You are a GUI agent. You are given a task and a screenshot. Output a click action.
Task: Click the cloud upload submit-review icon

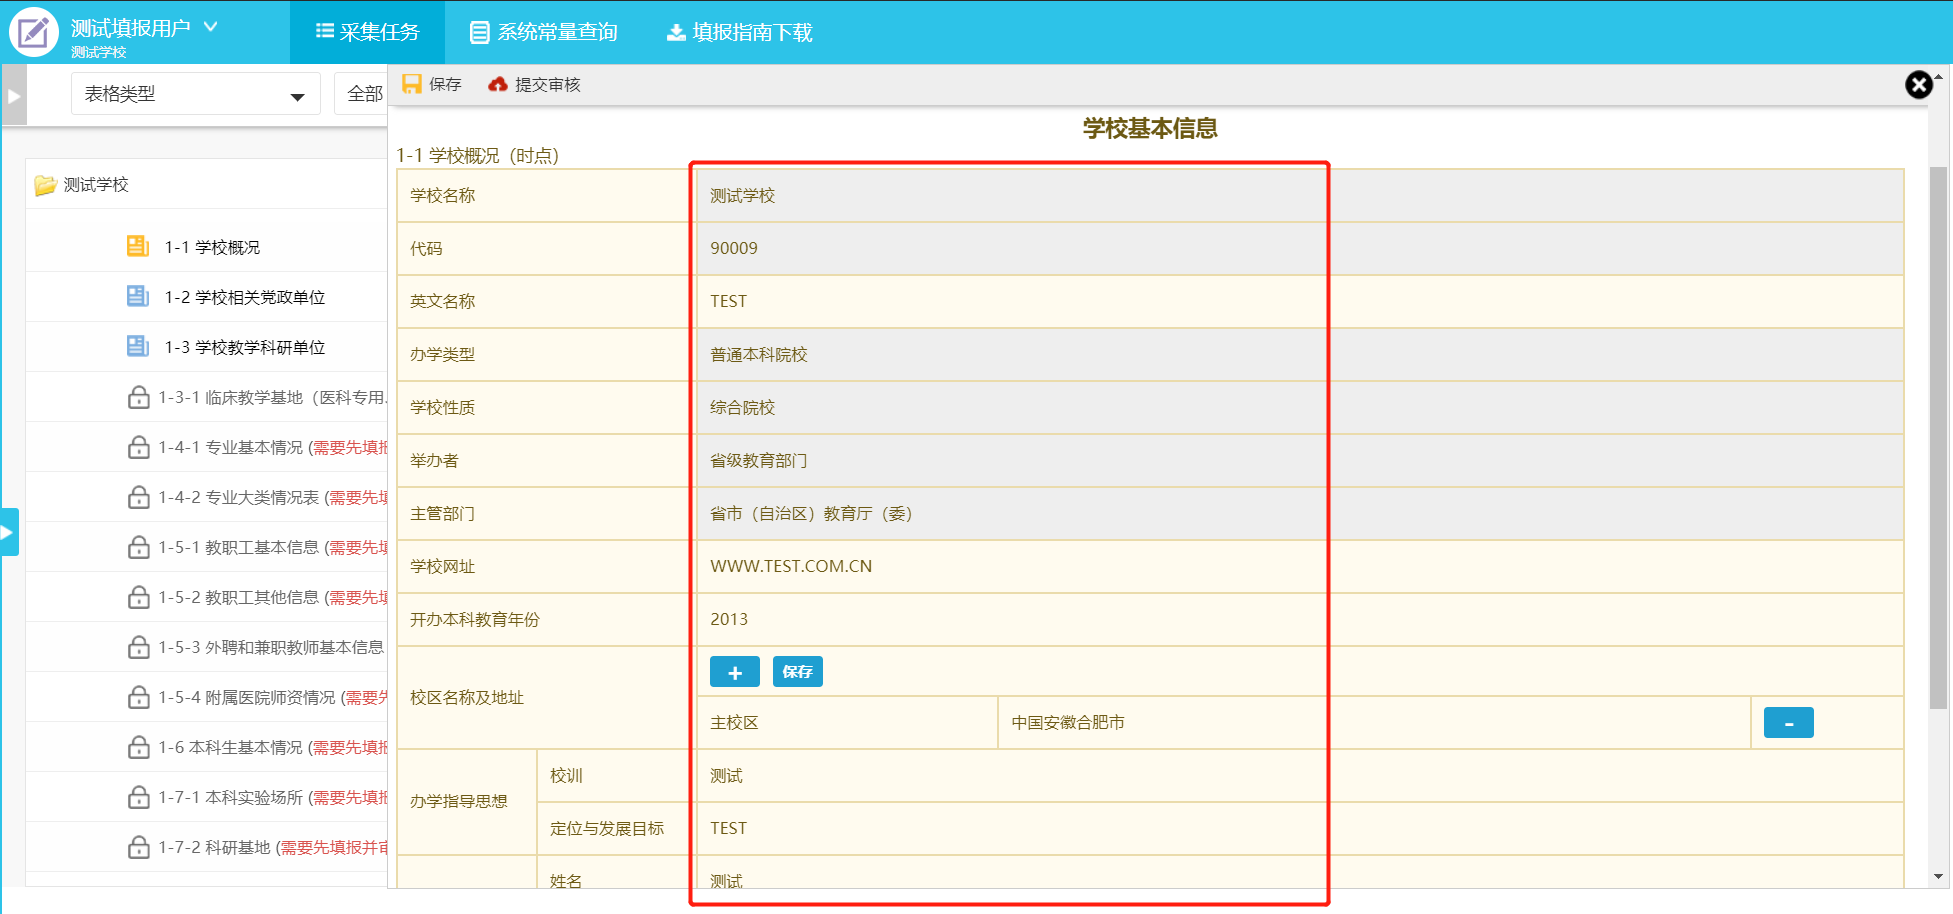click(497, 84)
